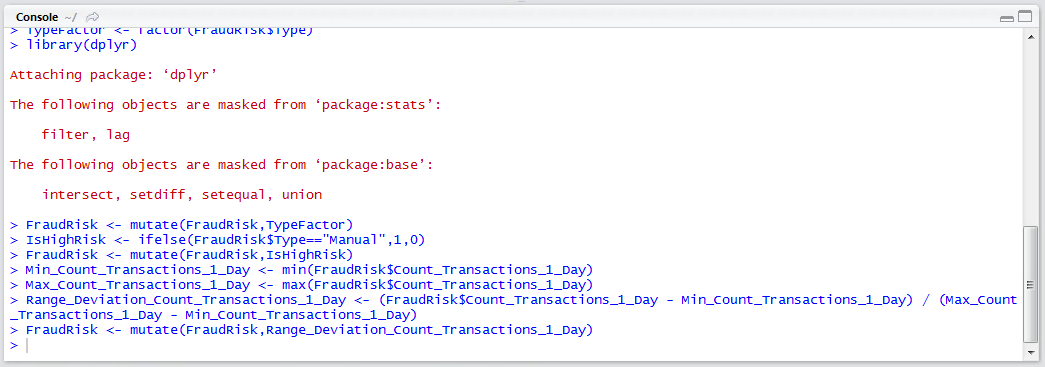Click the 'mutate(FraudRisk,IsHighRisk)' command line
Viewport: 1045px width, 367px height.
coord(181,255)
